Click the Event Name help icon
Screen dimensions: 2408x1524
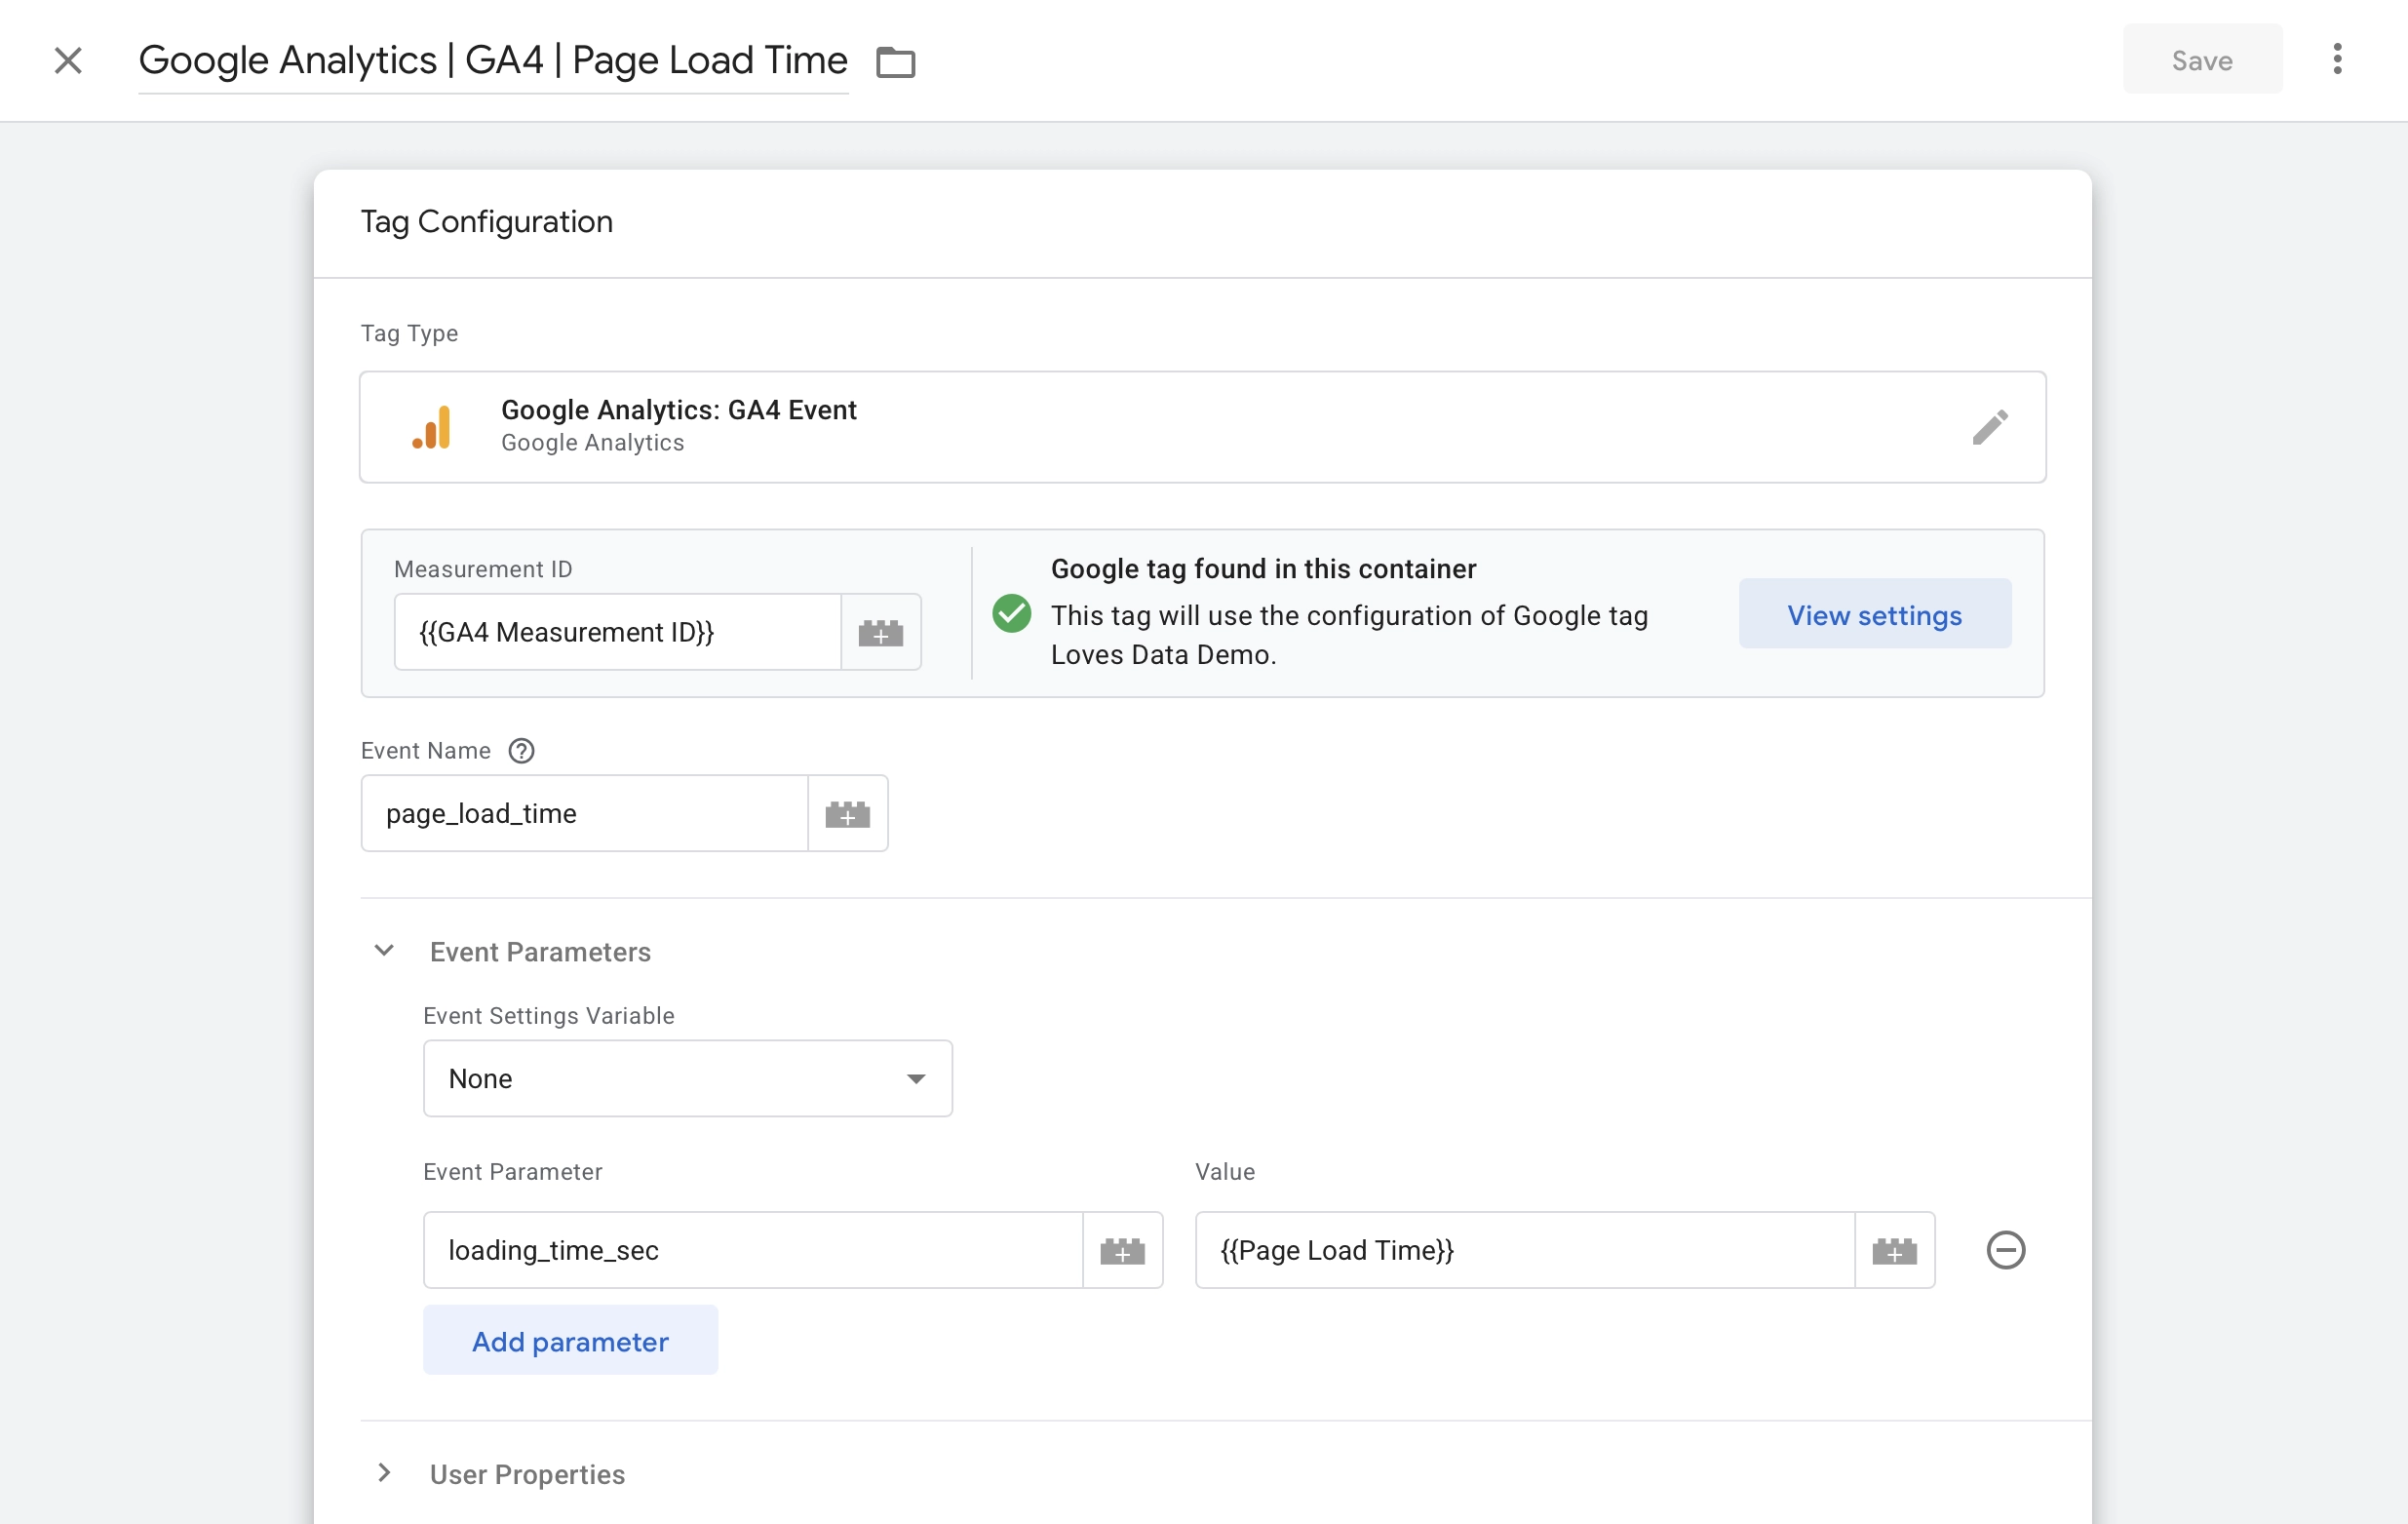pos(521,751)
